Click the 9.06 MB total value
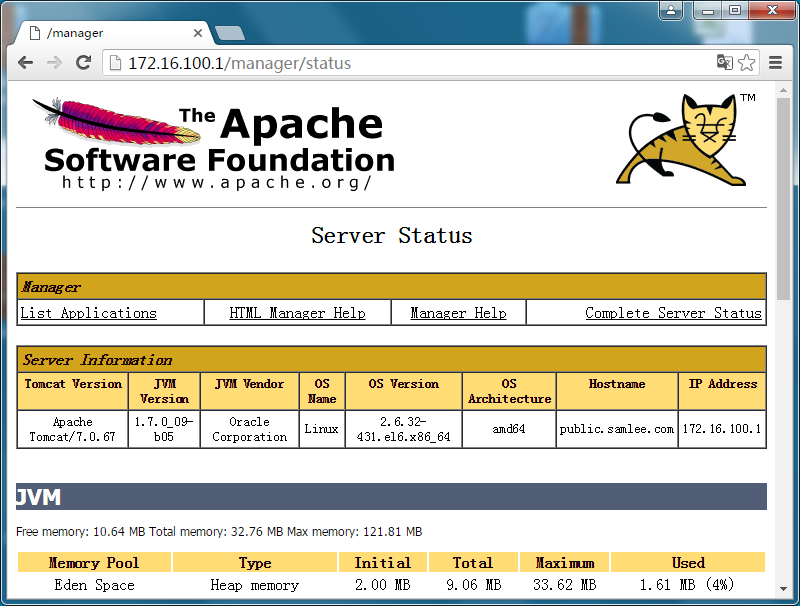Viewport: 800px width, 606px height. tap(473, 585)
